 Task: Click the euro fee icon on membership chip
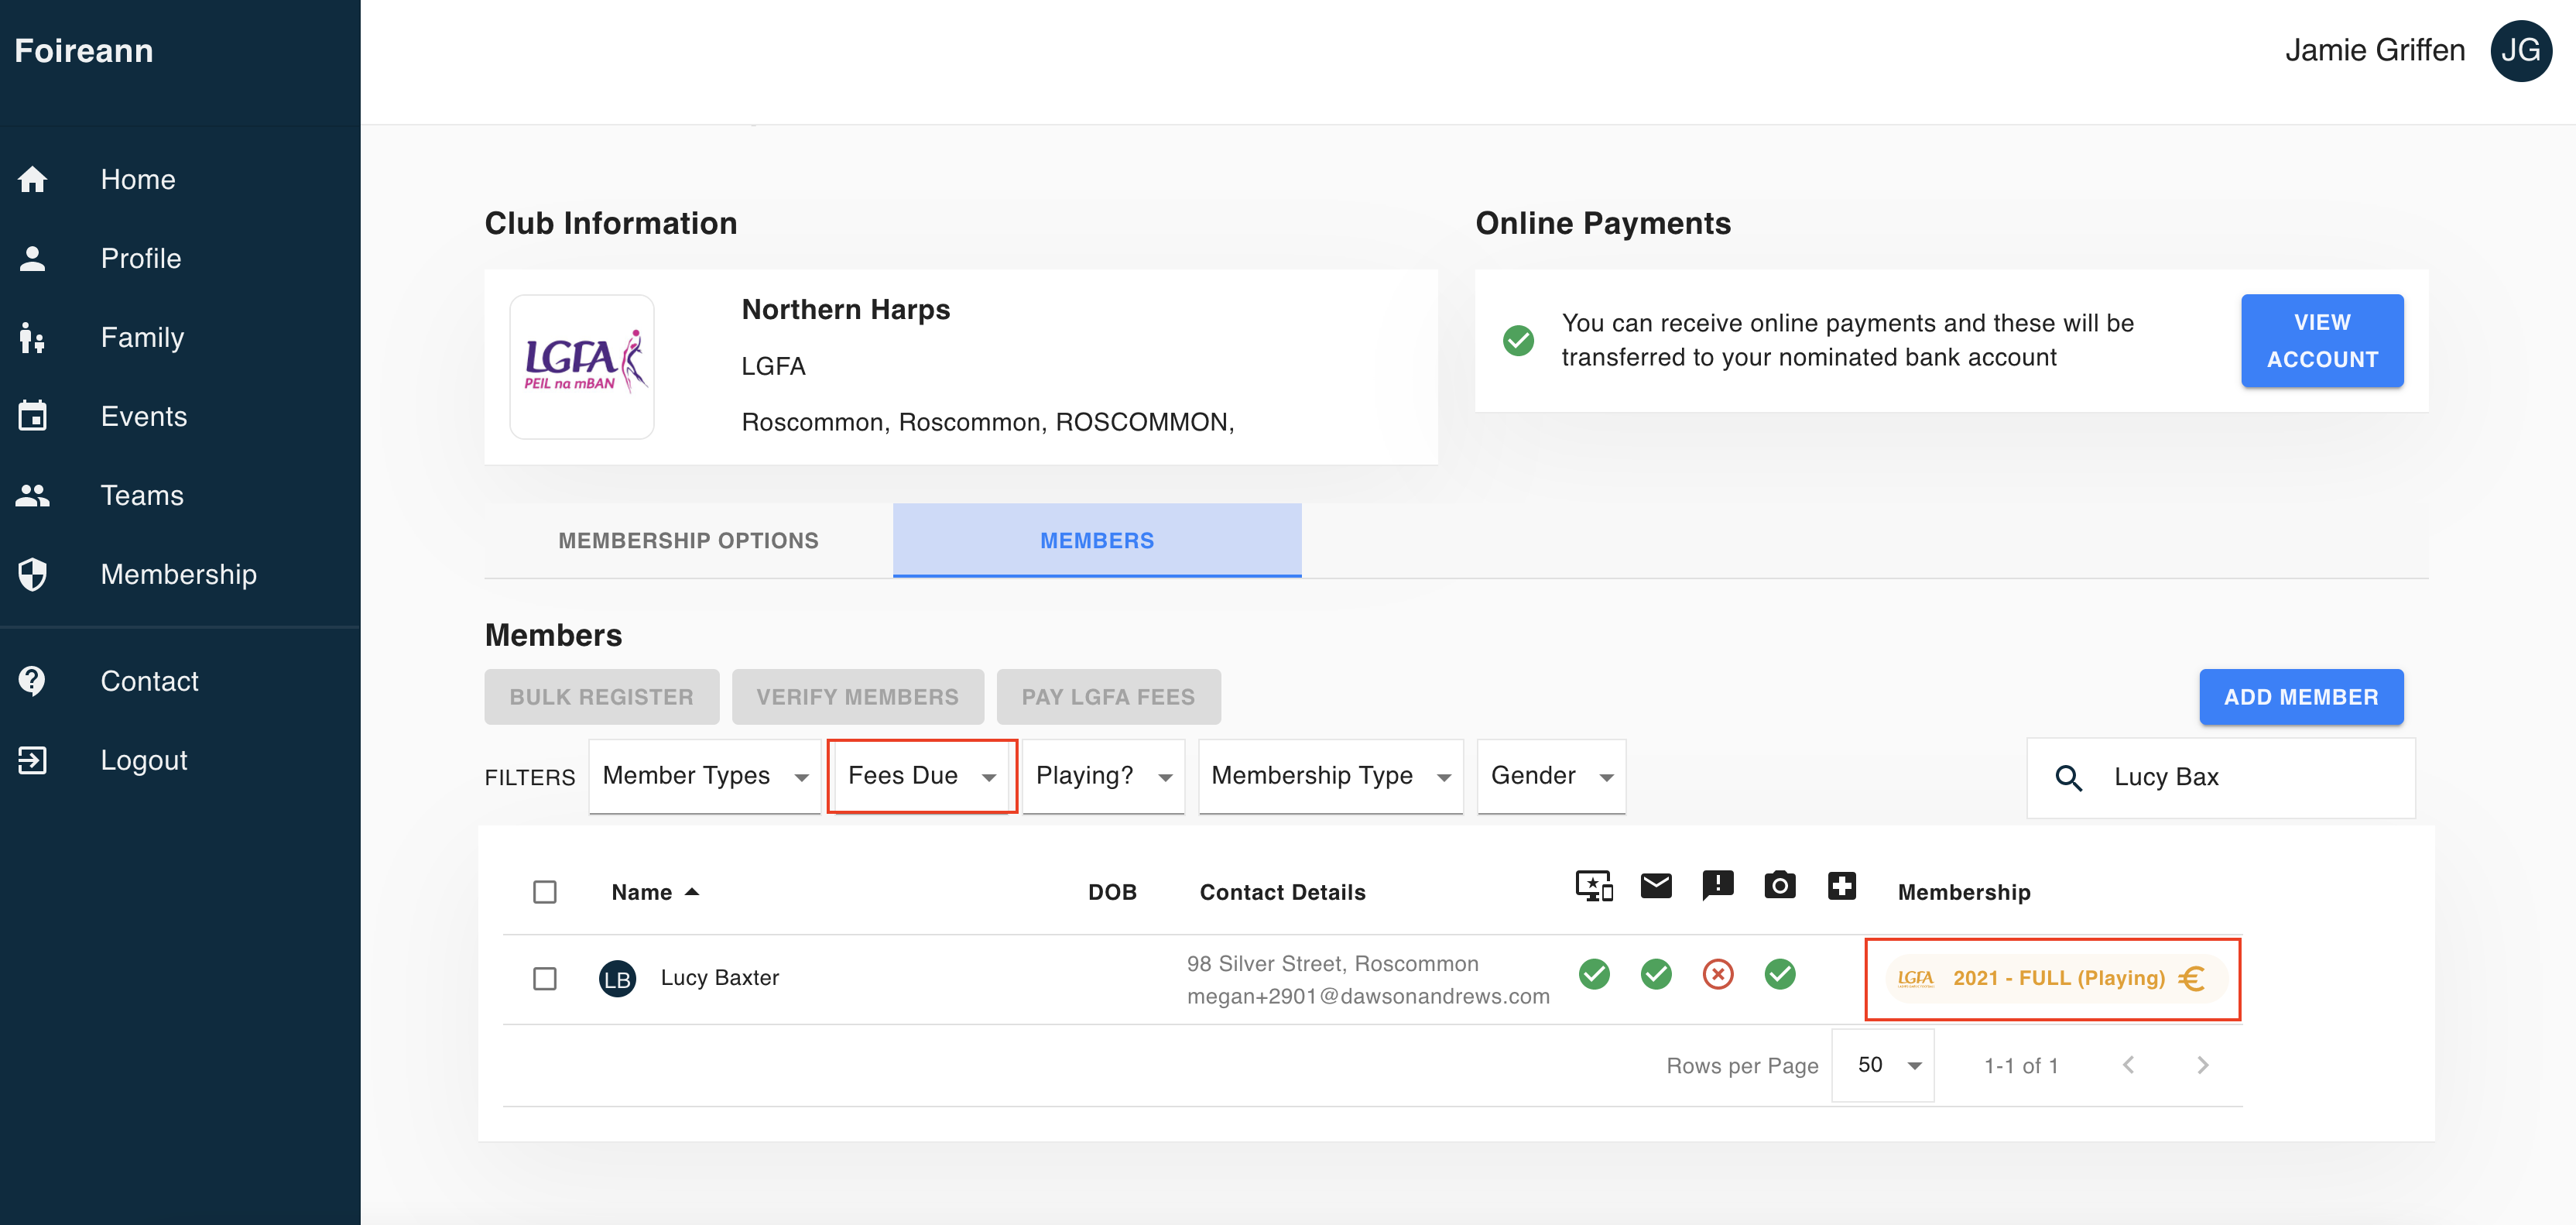(x=2191, y=978)
